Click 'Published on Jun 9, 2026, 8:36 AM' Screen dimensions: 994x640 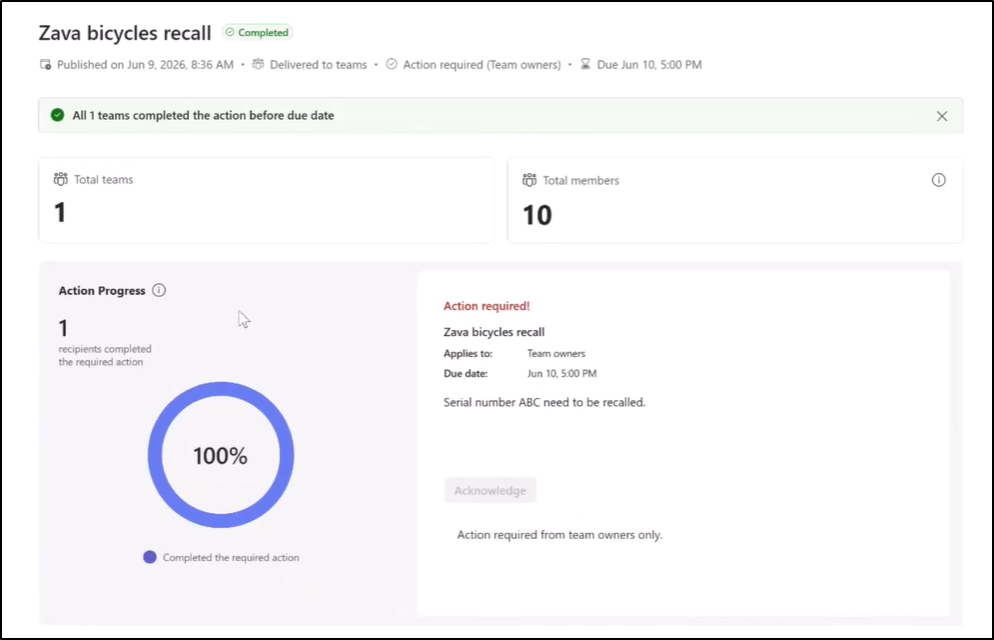(x=145, y=65)
